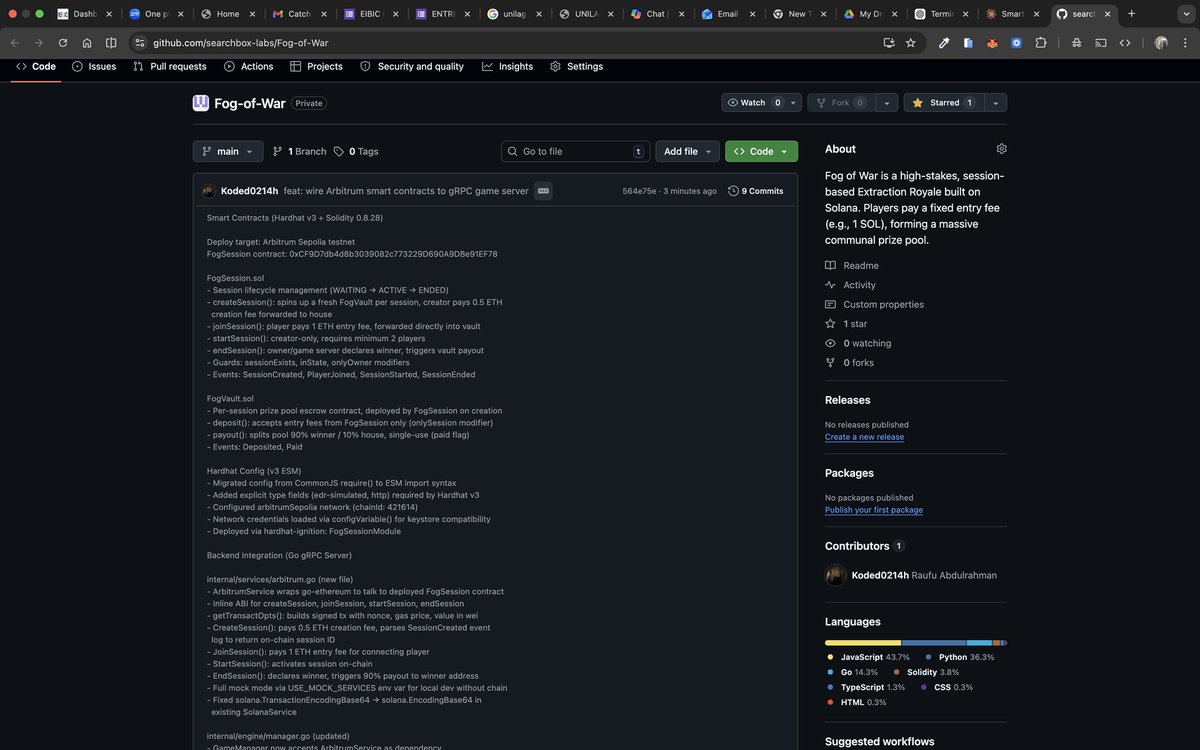Screen dimensions: 1200x750
Task: Open the browser extensions puzzle icon
Action: point(1041,43)
